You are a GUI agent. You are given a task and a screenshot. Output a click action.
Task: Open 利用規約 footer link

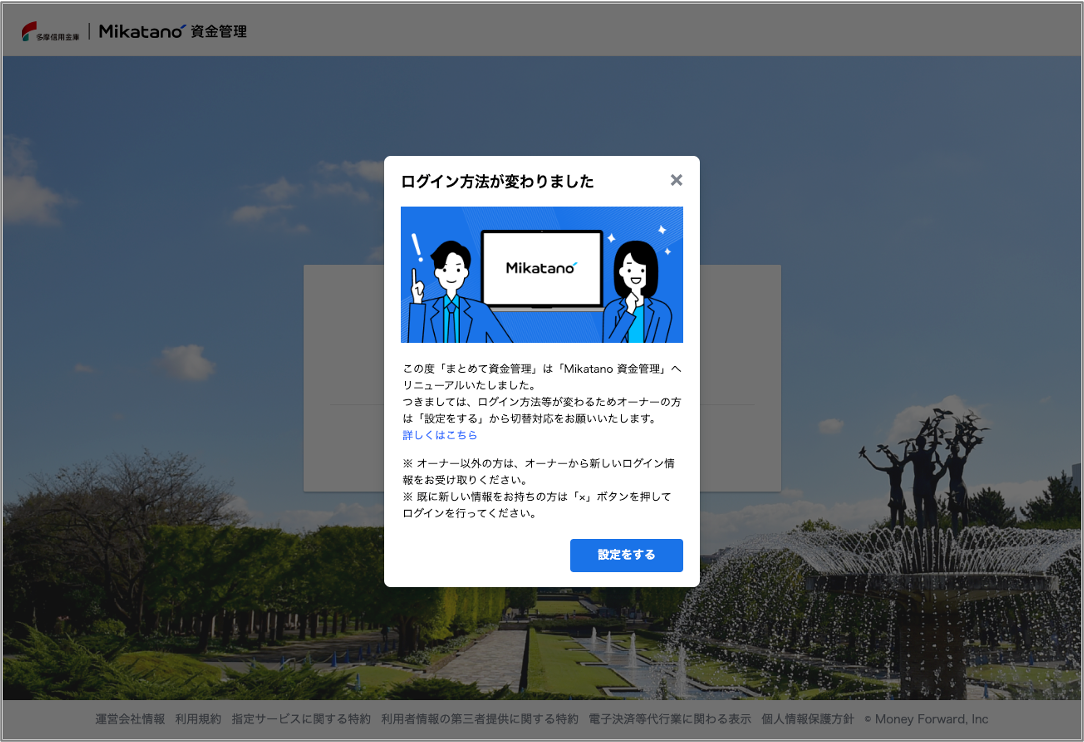click(x=198, y=719)
